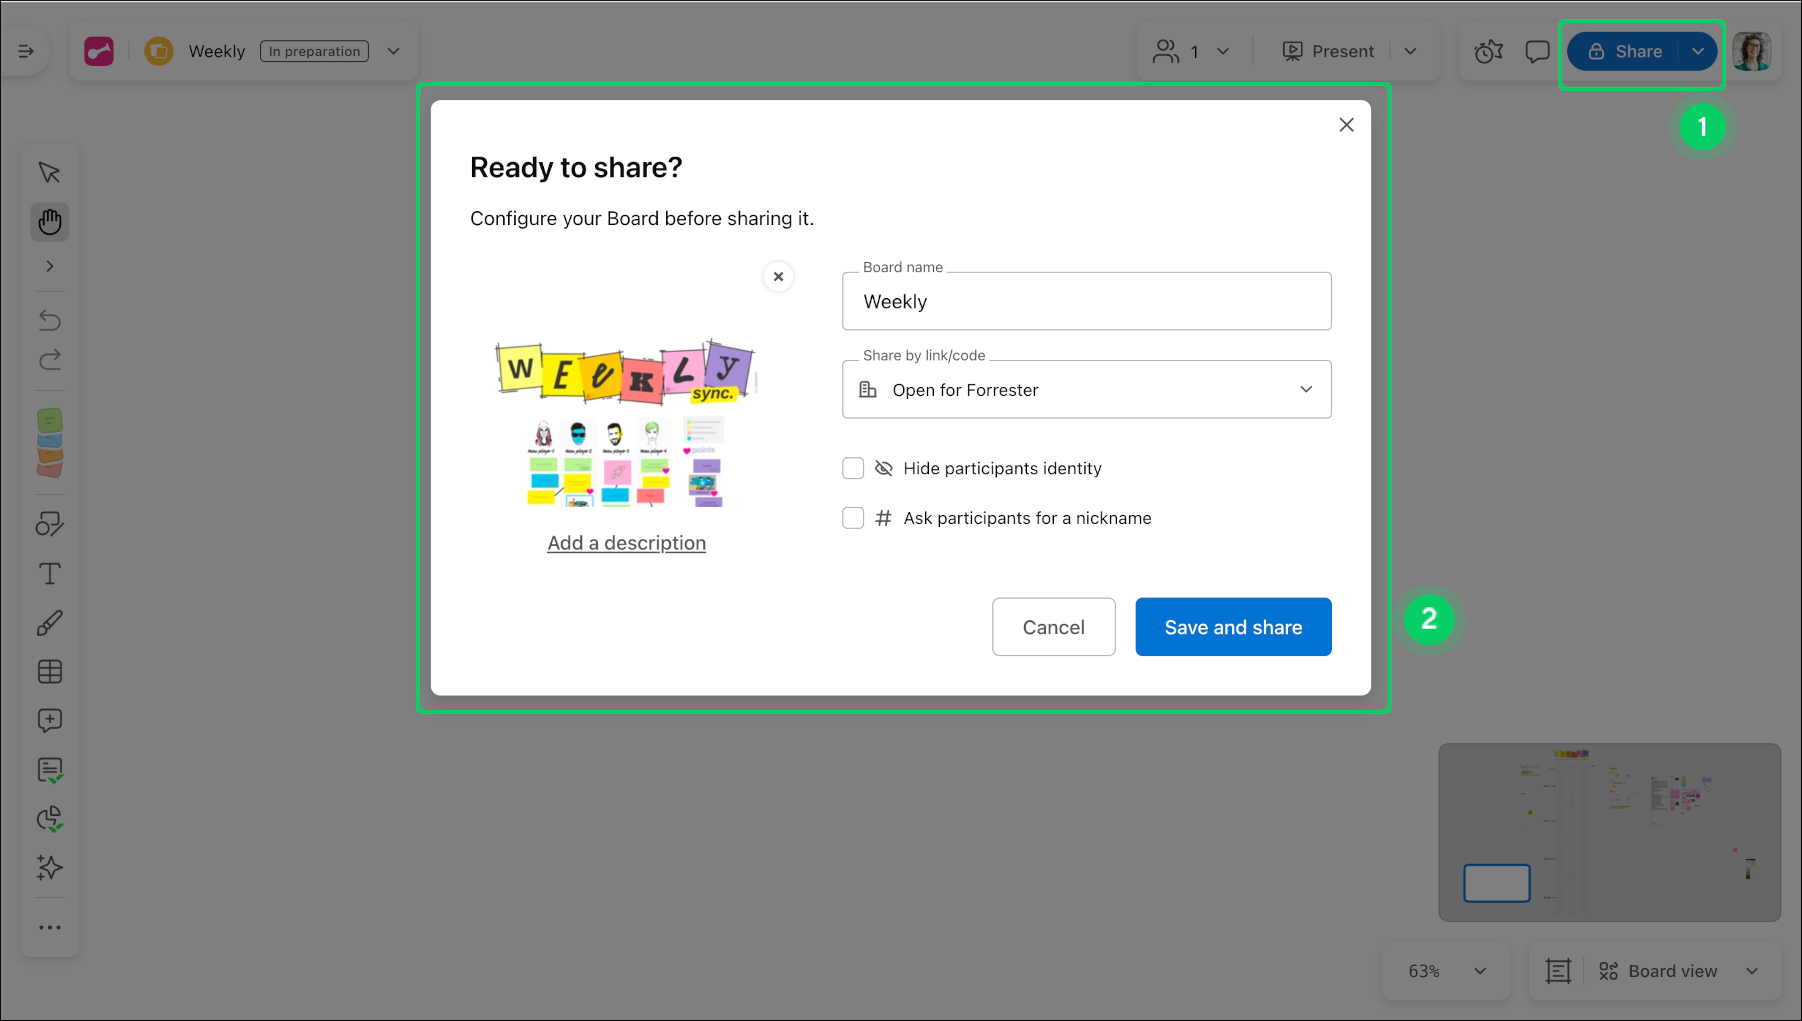Image resolution: width=1802 pixels, height=1021 pixels.
Task: Check Ask participants for a nickname
Action: [853, 518]
